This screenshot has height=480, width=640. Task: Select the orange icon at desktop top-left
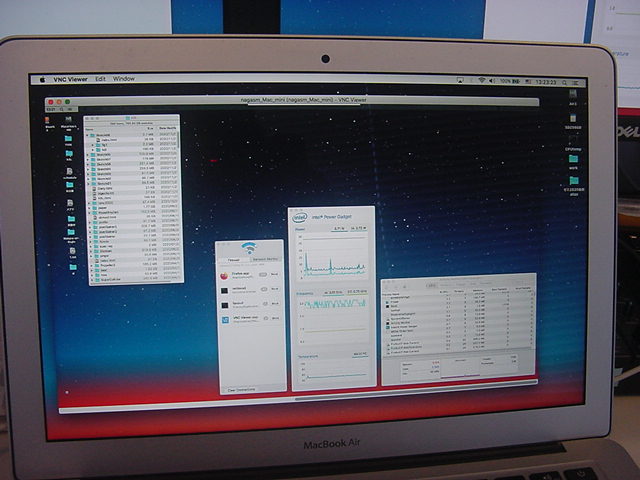click(x=48, y=122)
